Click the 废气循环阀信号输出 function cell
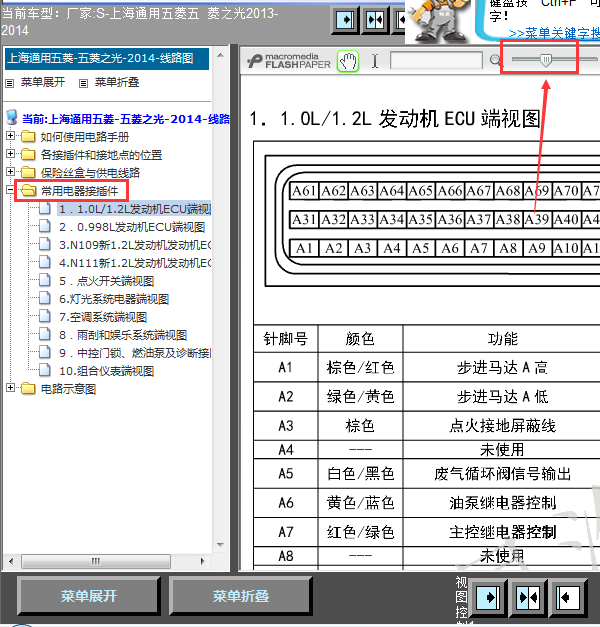This screenshot has width=600, height=627. click(502, 474)
